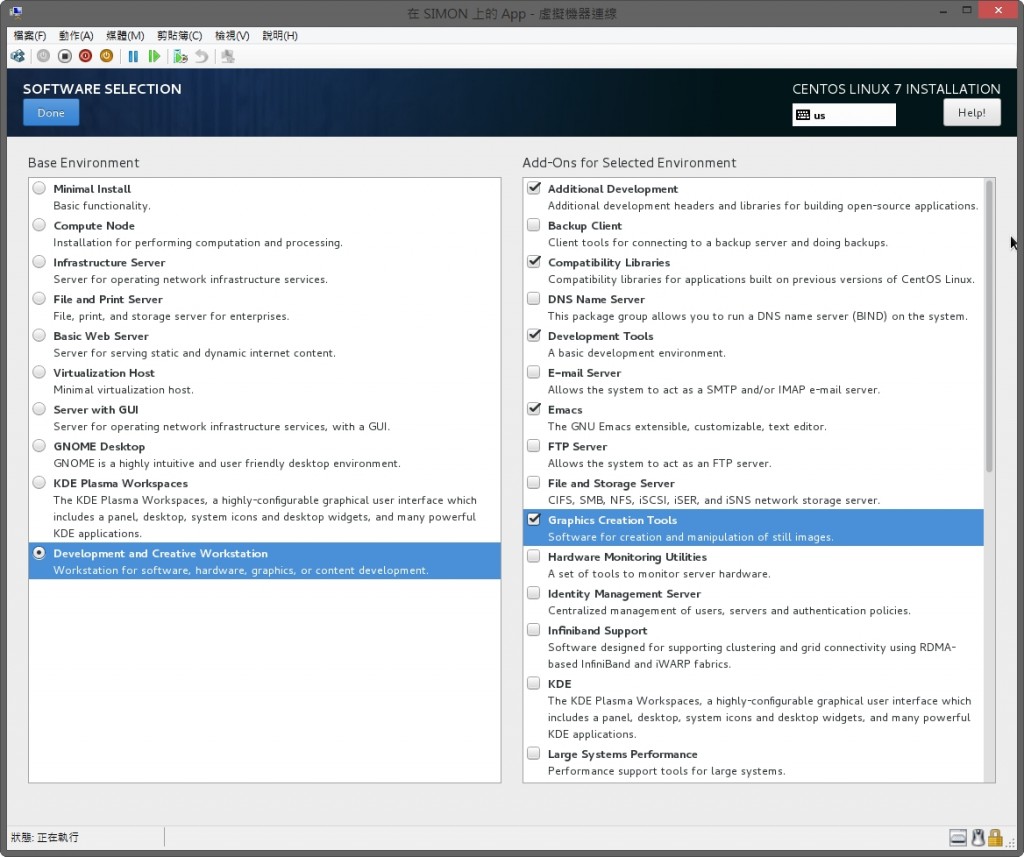Viewport: 1024px width, 857px height.
Task: Check Infiniband Support add-on
Action: point(534,630)
